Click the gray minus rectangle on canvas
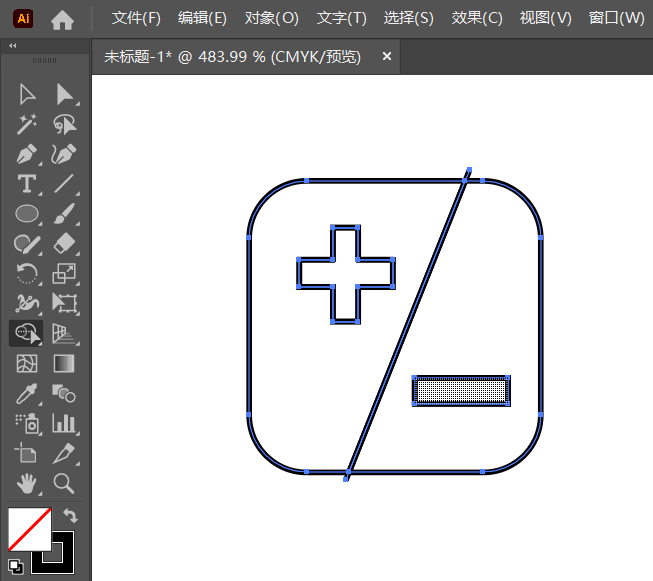The image size is (653, 581). tap(461, 391)
